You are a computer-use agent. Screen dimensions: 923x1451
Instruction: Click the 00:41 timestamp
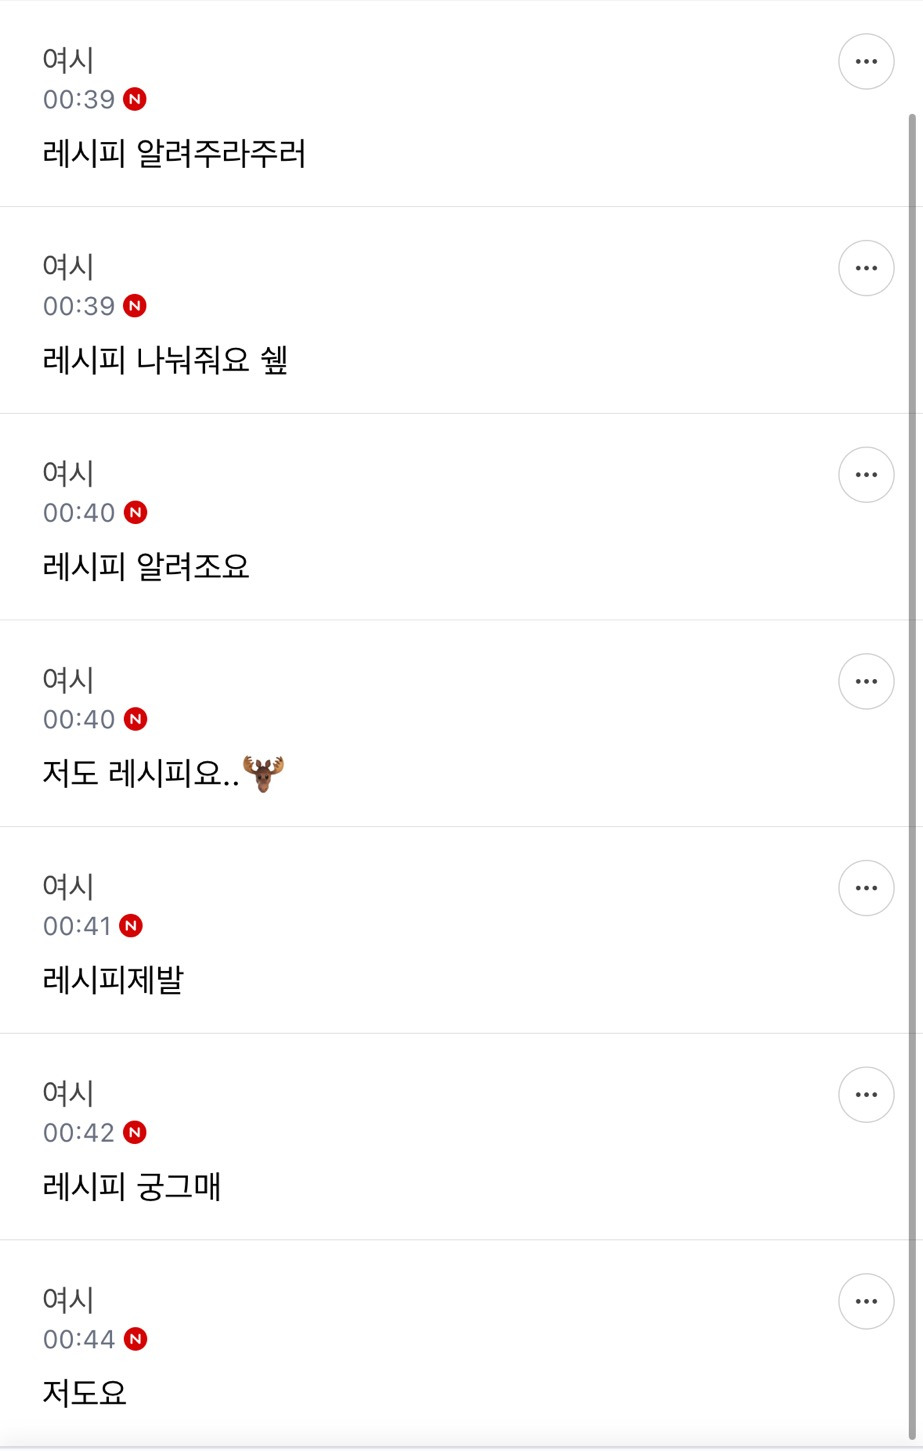(x=77, y=926)
